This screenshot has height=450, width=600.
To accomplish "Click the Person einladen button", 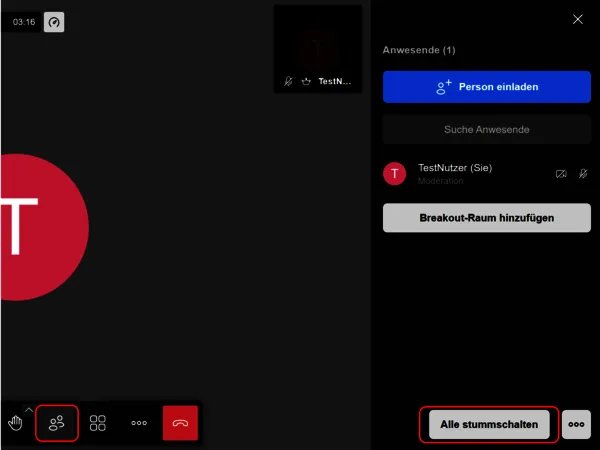I will 487,87.
